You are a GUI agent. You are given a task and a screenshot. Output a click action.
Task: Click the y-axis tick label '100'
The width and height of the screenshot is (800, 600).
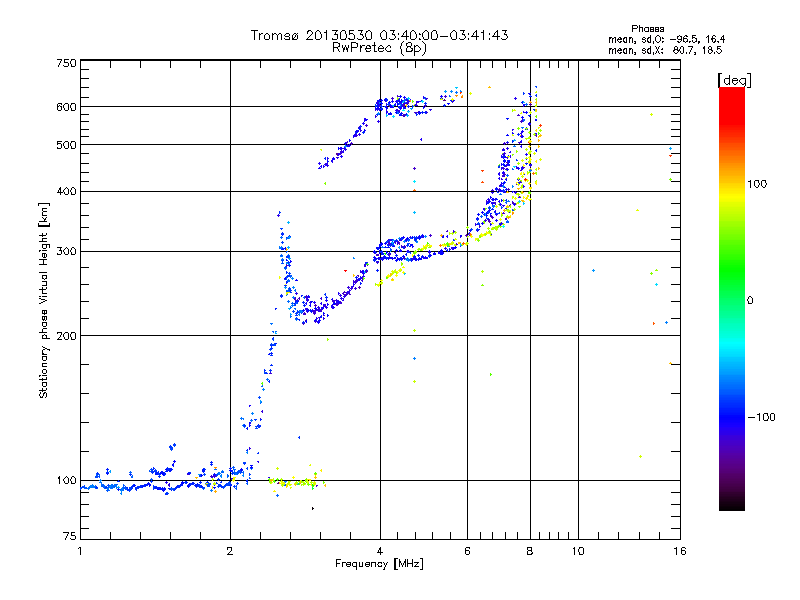point(66,480)
